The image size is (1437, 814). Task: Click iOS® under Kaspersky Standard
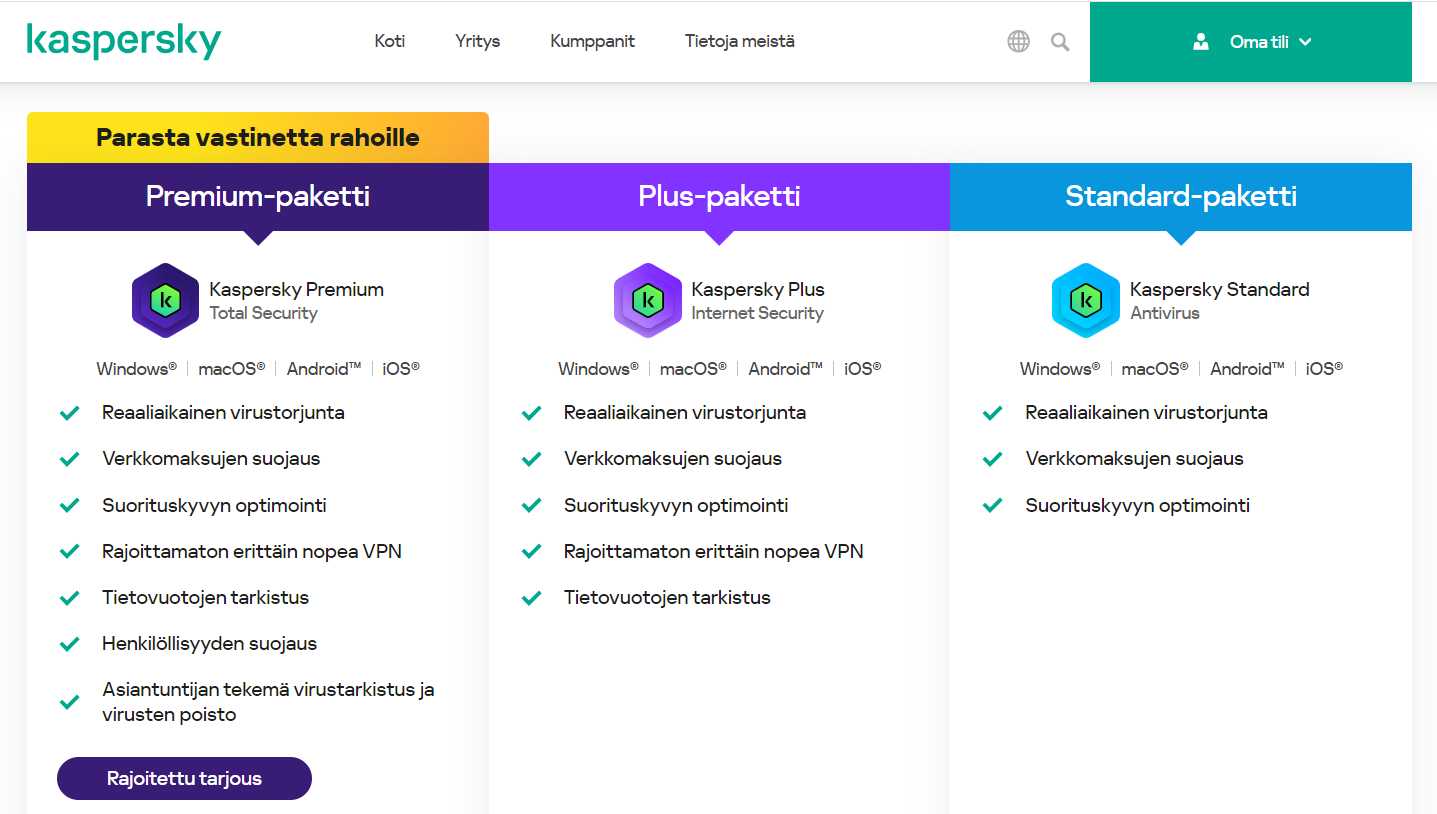tap(1324, 368)
